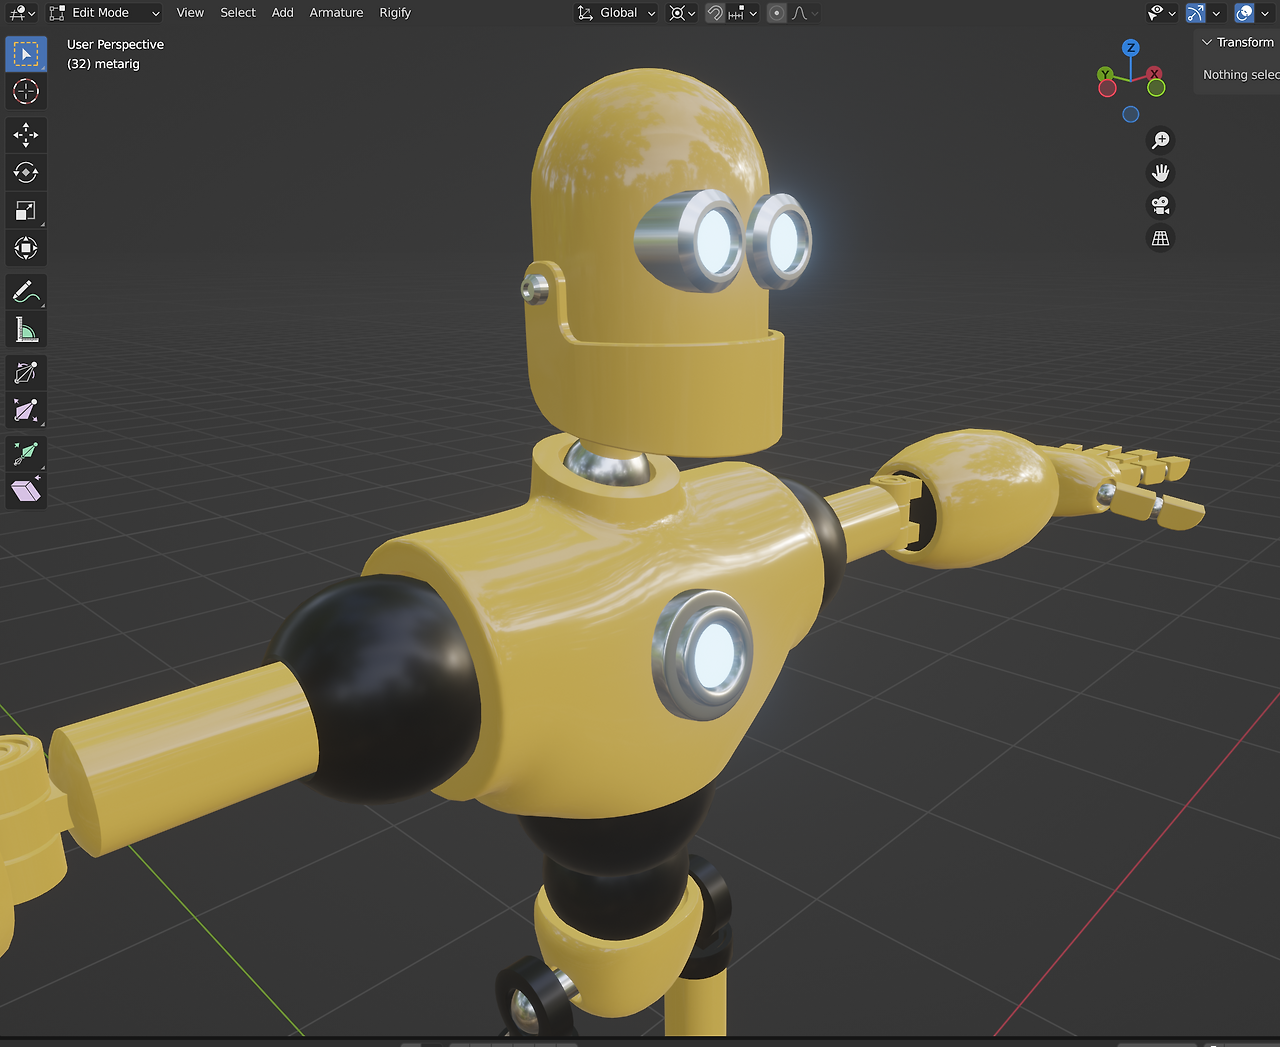Viewport: 1280px width, 1047px height.
Task: Click the negative Z axis gizmo circle
Action: [x=1131, y=114]
